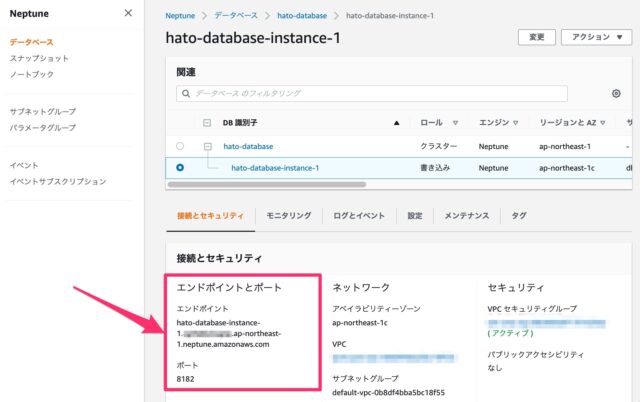Click the default-vpc-0b8df4bba5bc18f55 subnet group text
640x402 pixels.
389,393
